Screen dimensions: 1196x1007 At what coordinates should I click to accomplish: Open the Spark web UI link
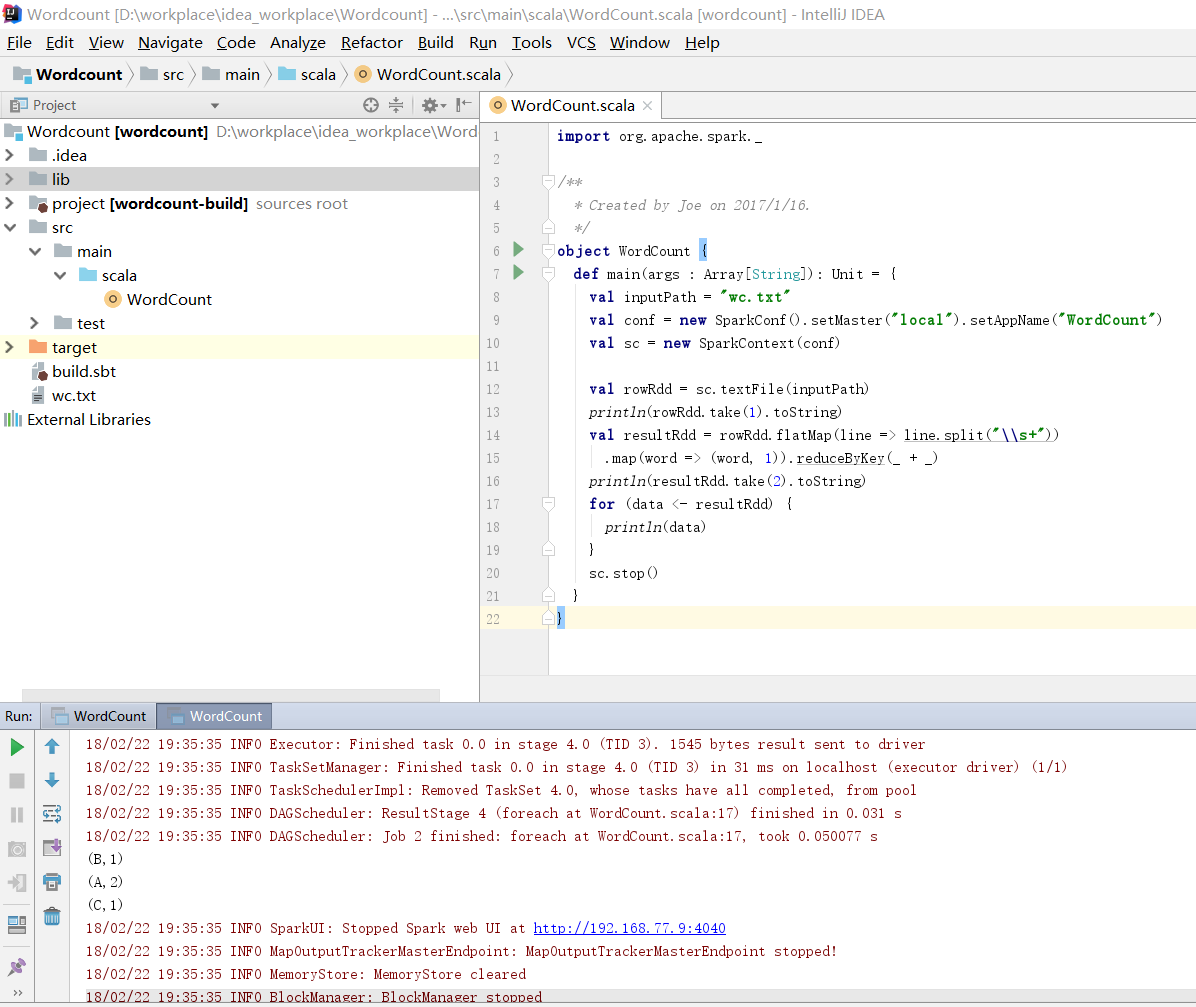tap(629, 928)
